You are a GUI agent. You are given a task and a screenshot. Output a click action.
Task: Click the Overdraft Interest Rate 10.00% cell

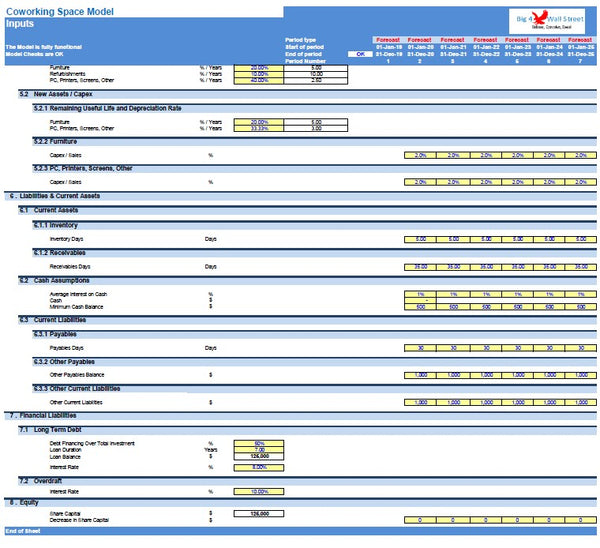(x=259, y=492)
